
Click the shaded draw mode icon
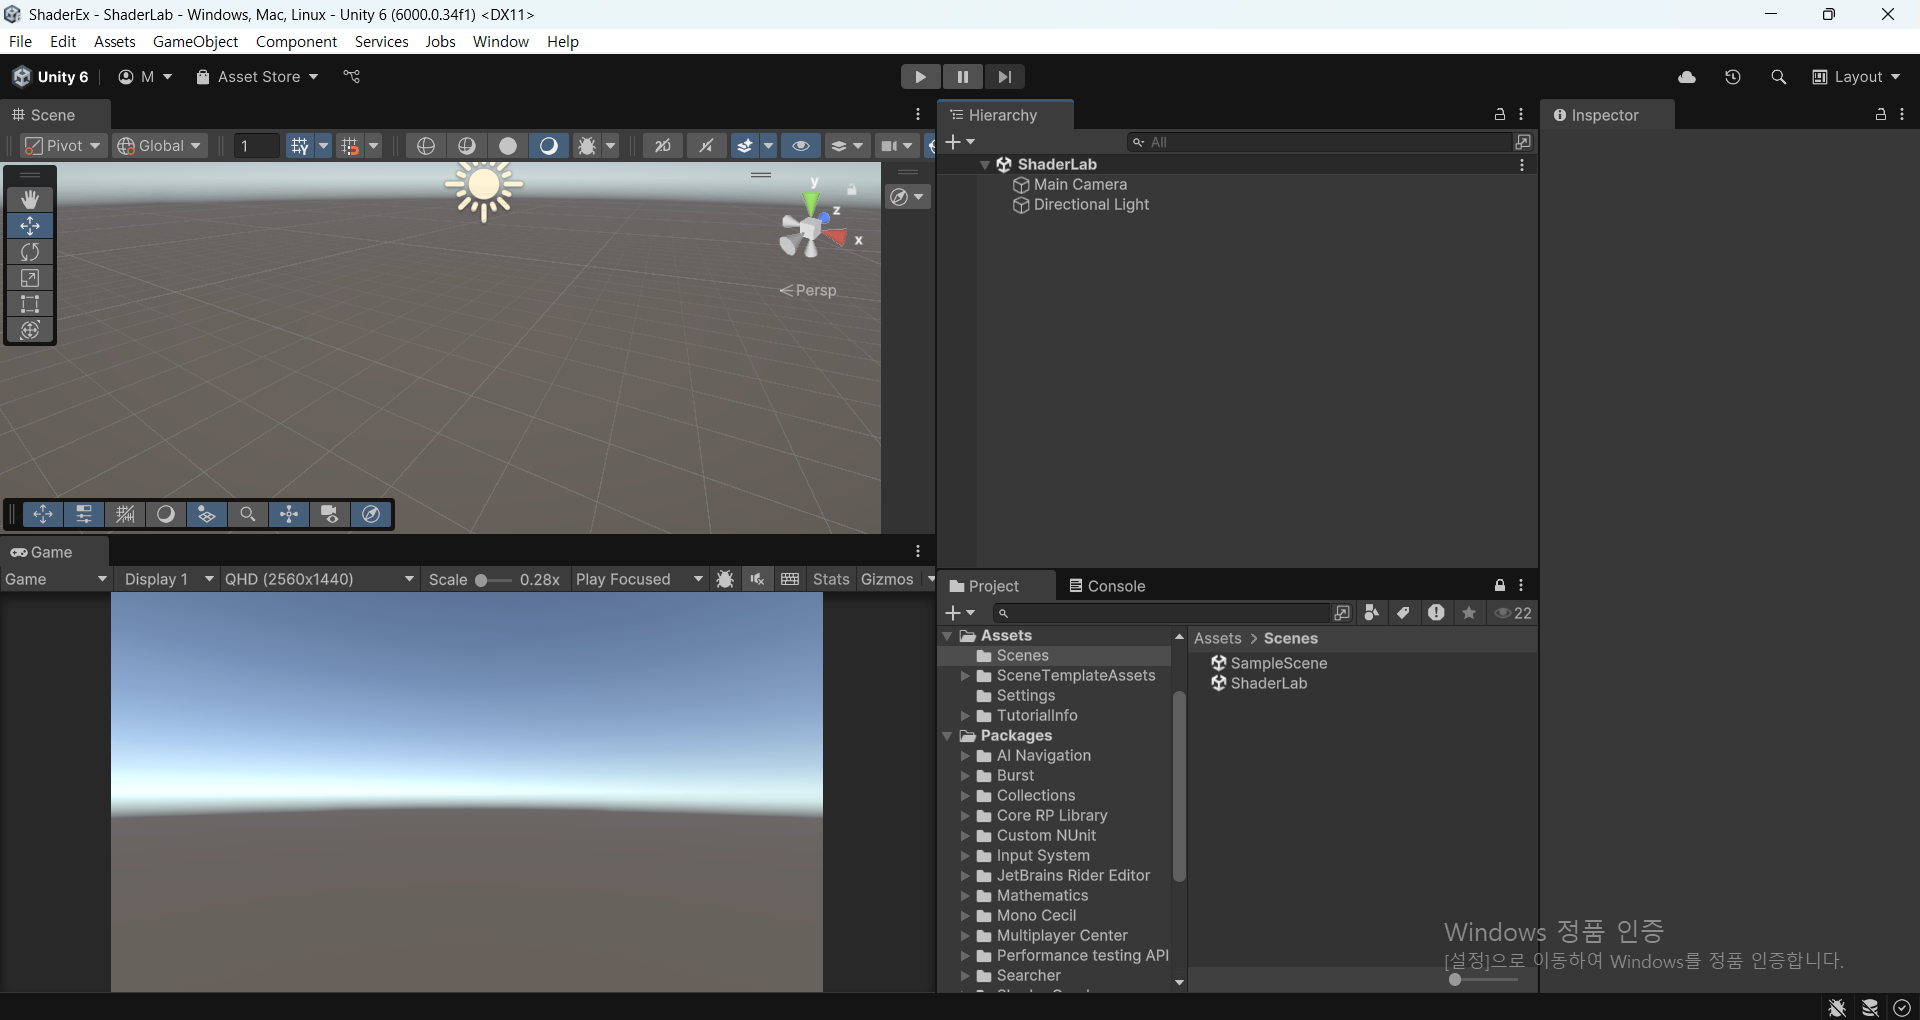pyautogui.click(x=549, y=146)
